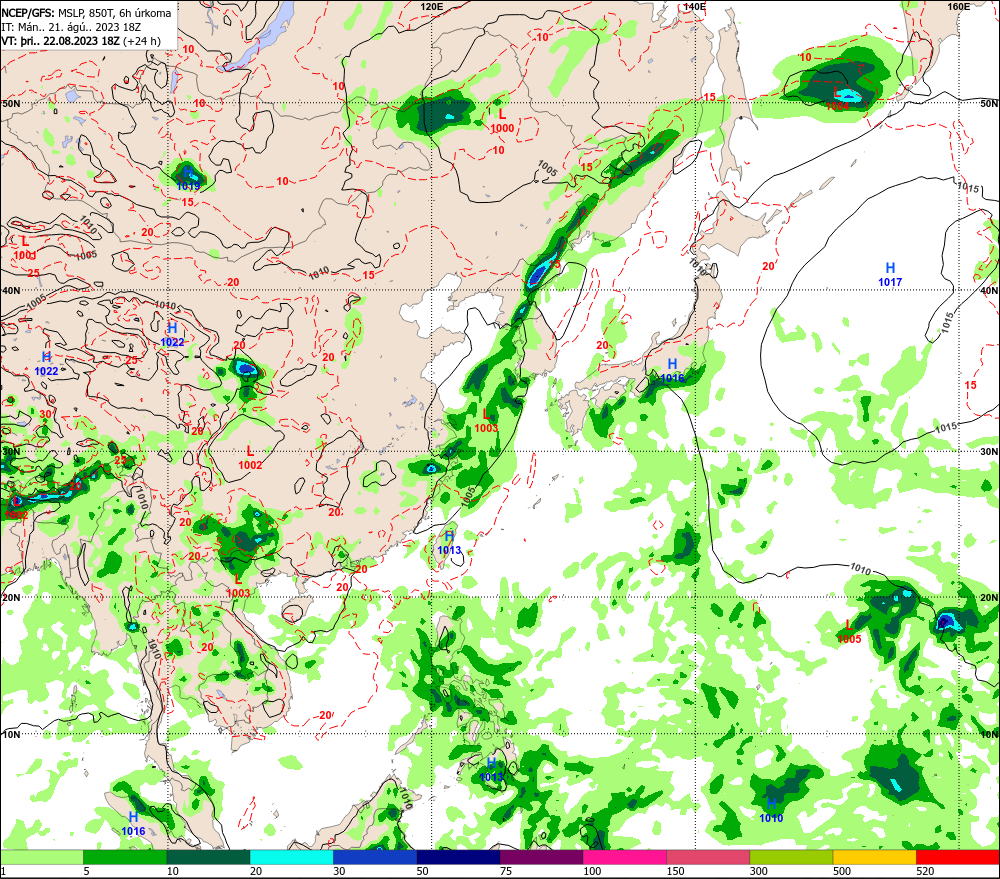Click the olive 300 mm legend swatch
This screenshot has width=1000, height=879.
pyautogui.click(x=791, y=857)
